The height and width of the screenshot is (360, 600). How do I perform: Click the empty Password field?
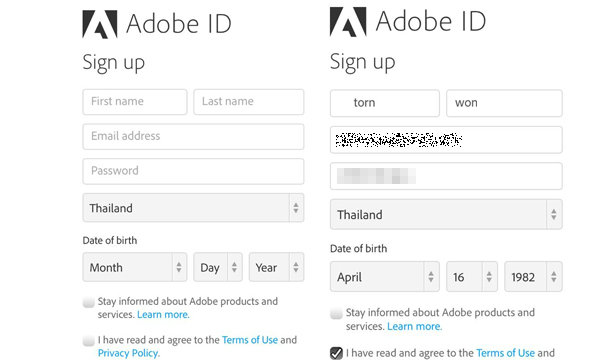(193, 171)
